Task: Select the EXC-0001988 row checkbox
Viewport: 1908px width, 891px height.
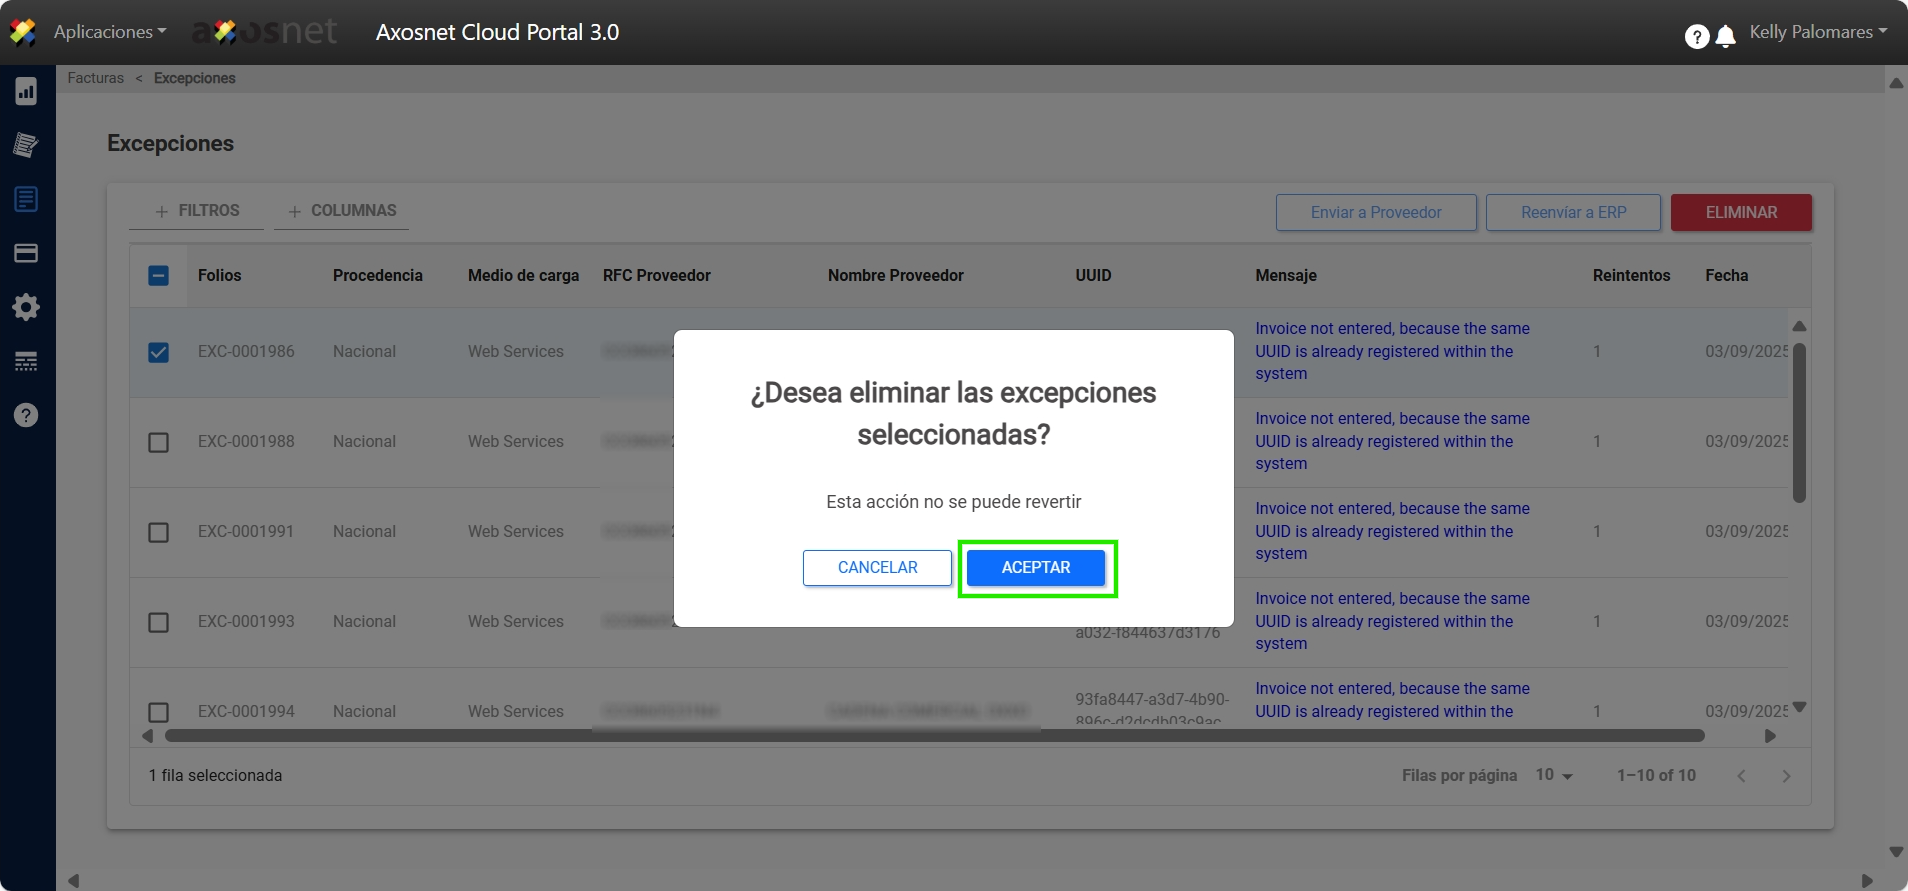Action: click(x=158, y=442)
